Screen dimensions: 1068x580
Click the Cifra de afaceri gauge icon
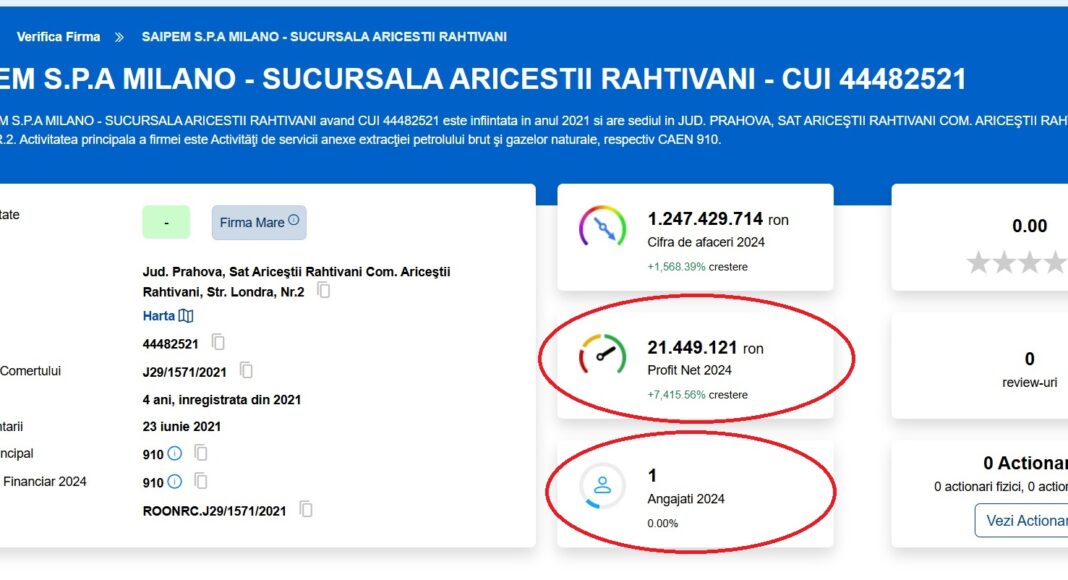click(x=602, y=227)
